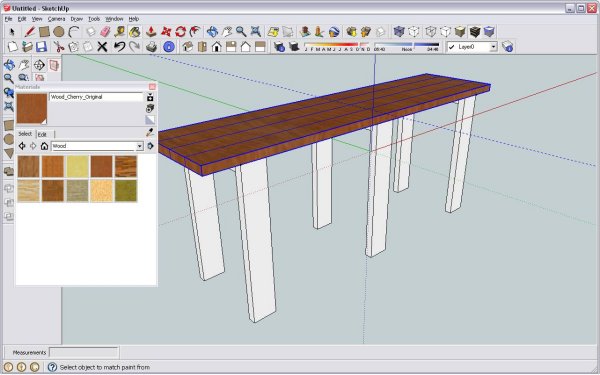600x375 pixels.
Task: Toggle Shadows display icon before date slider
Action: [294, 47]
